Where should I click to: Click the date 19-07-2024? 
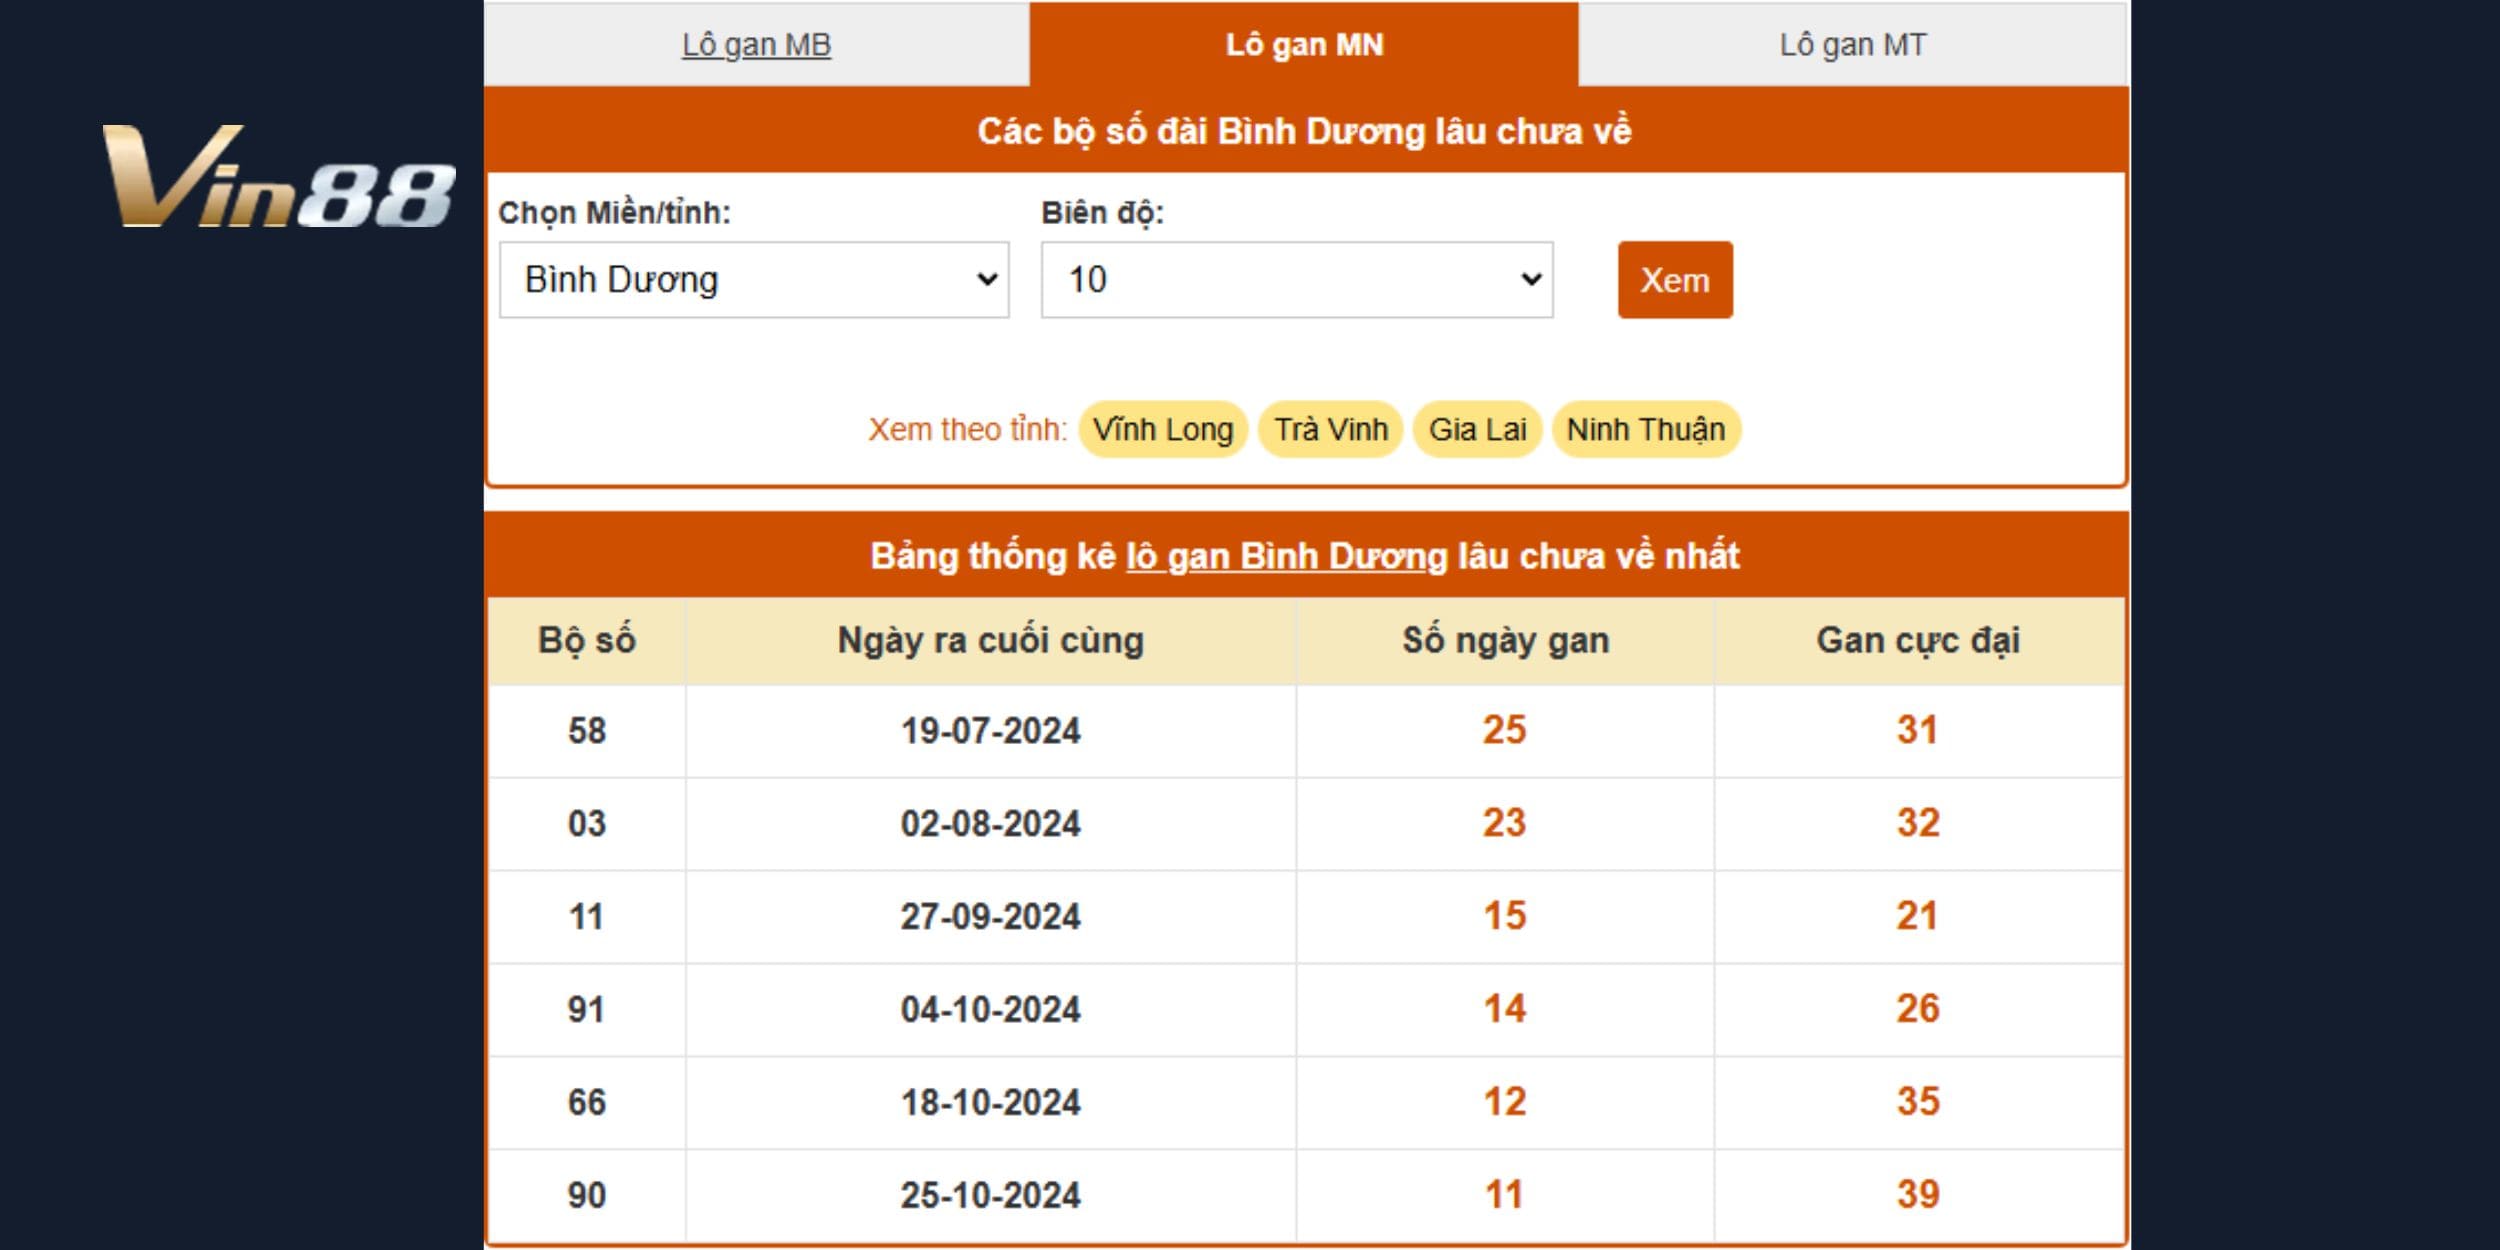991,731
